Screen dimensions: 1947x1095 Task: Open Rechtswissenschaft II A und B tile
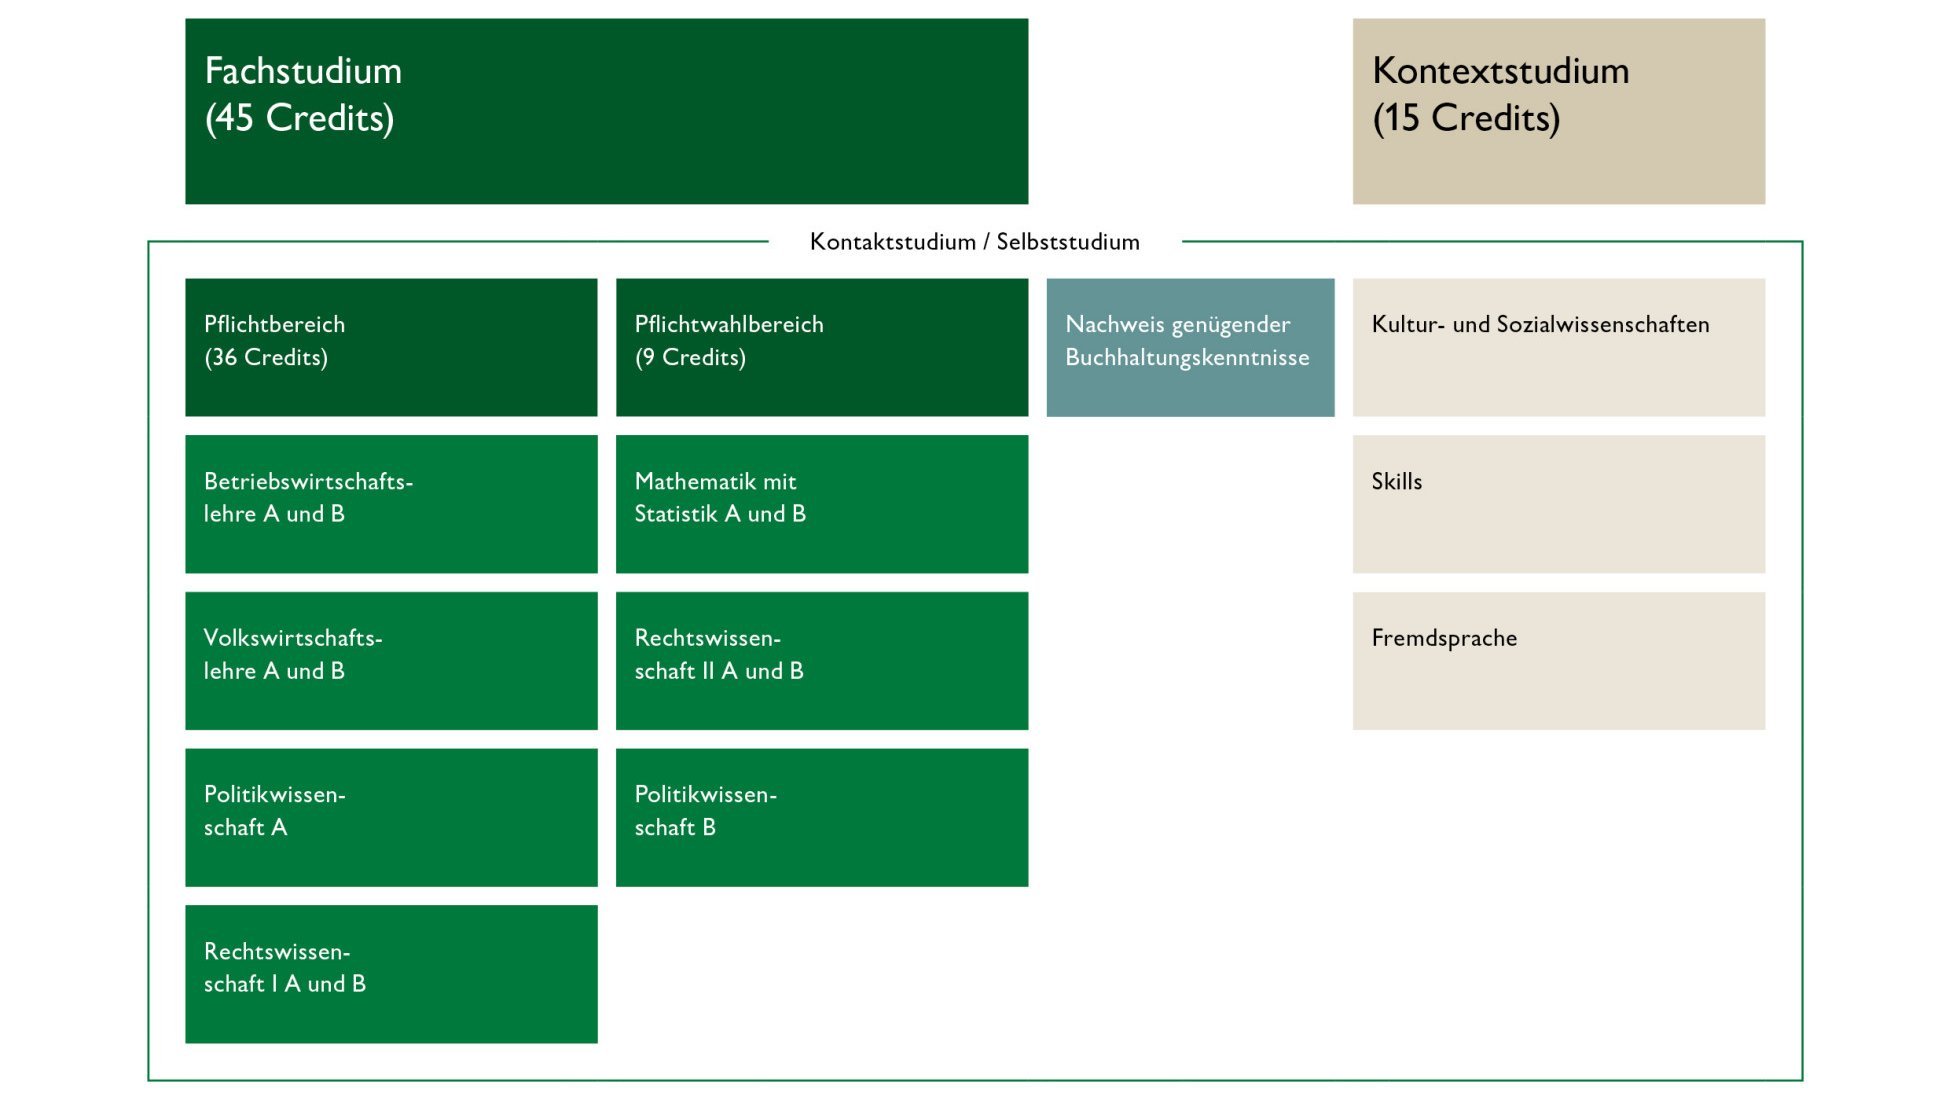click(x=821, y=660)
